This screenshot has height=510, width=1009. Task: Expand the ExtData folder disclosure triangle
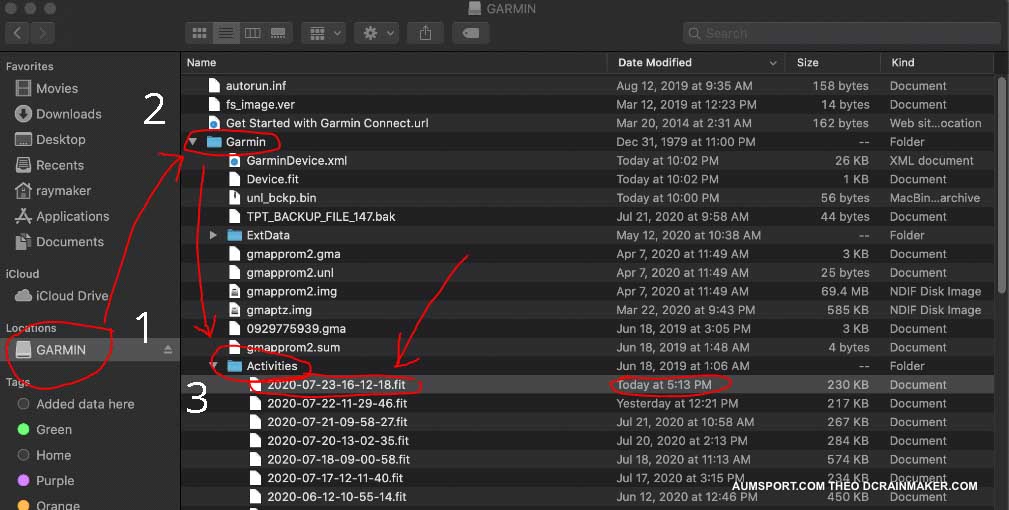(x=213, y=235)
